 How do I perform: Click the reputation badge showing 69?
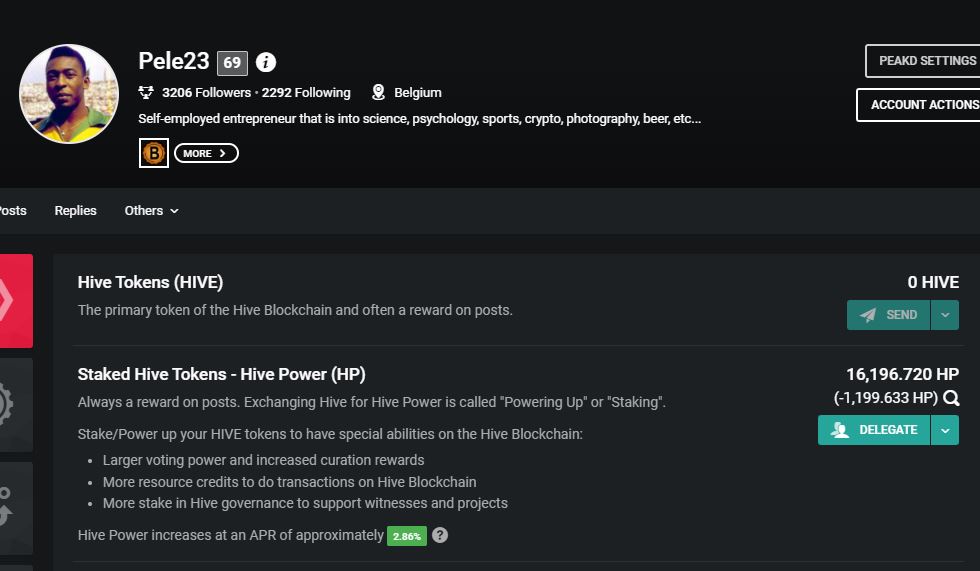coord(232,62)
